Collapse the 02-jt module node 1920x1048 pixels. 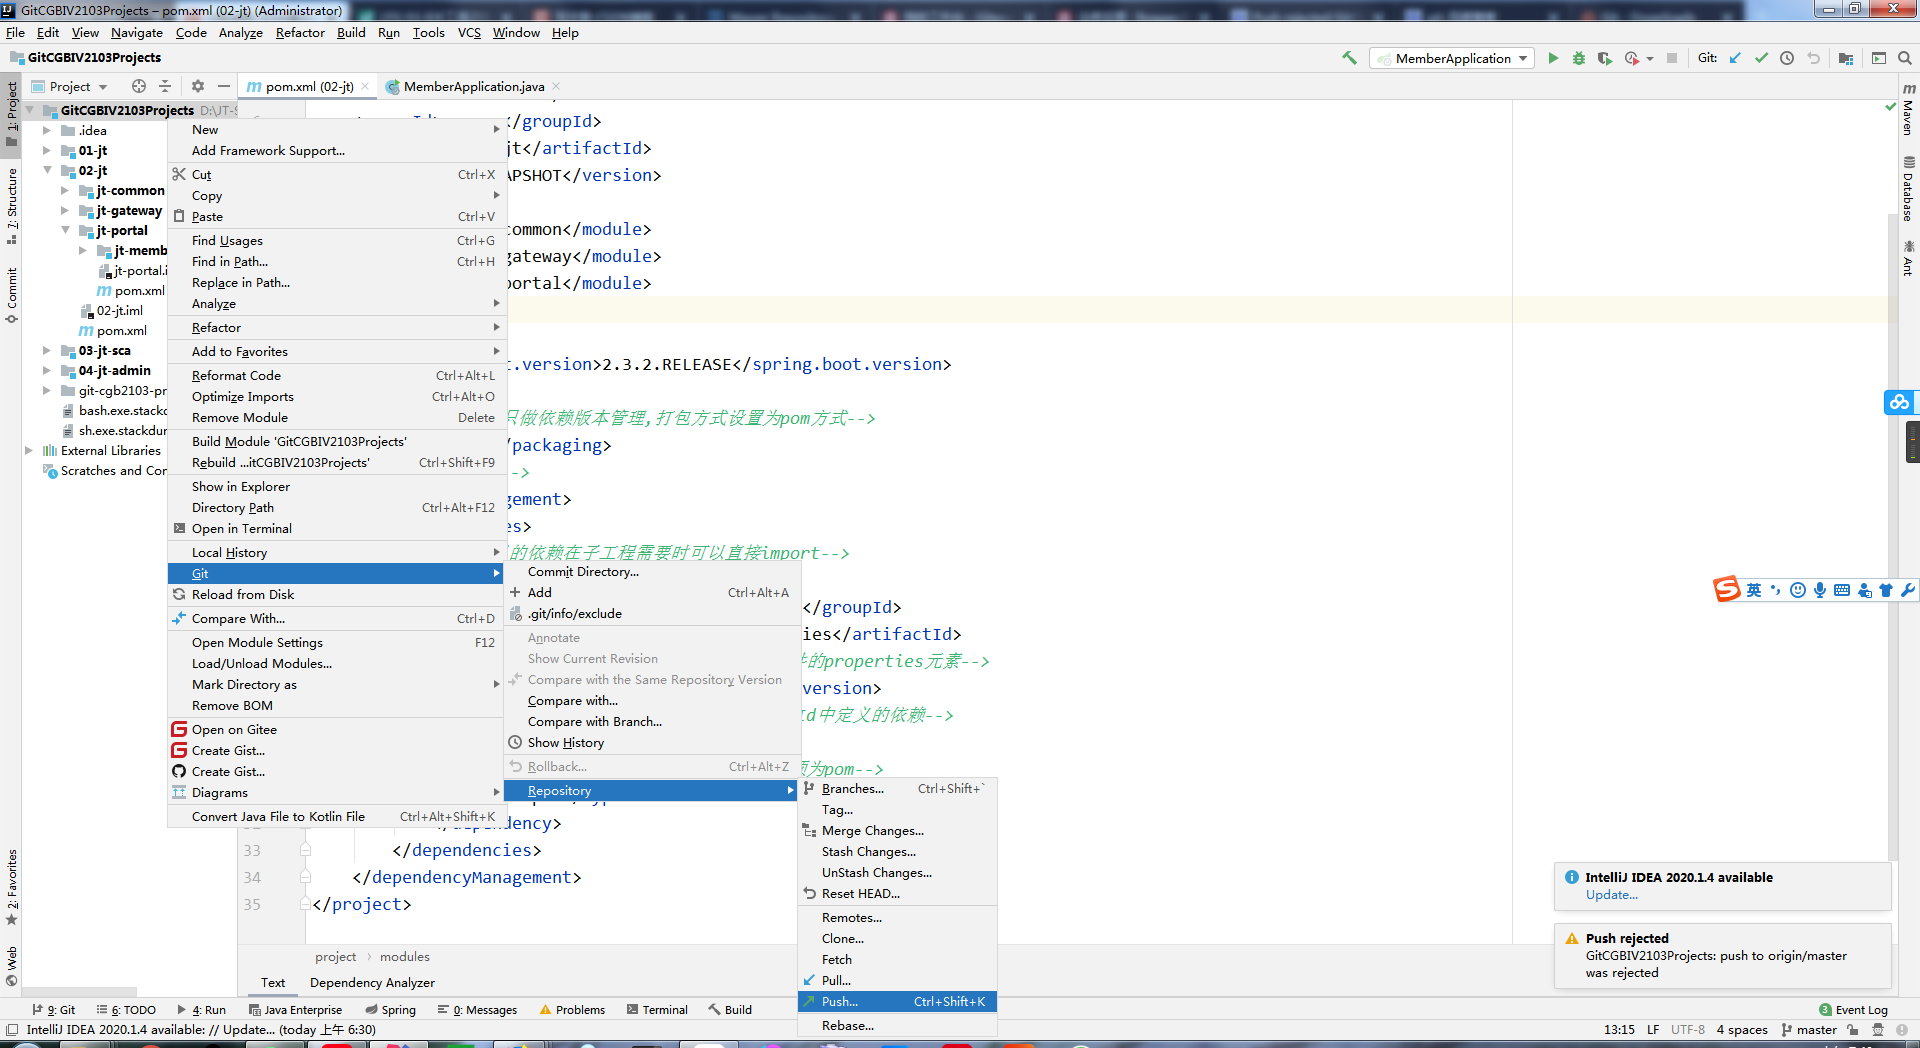(x=46, y=170)
